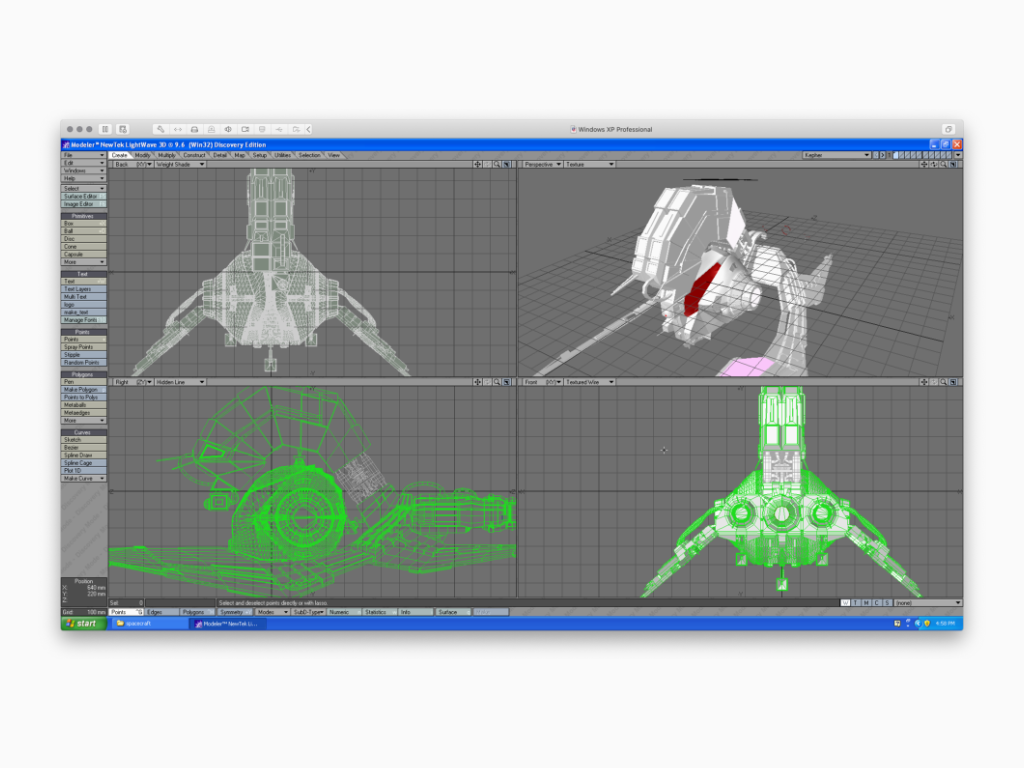1024x768 pixels.
Task: Click the network arrows icon in VM toolbar
Action: click(178, 129)
